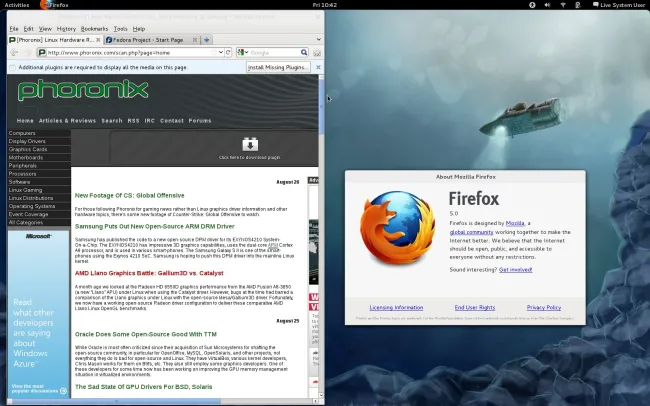Click the End User Rights link
The image size is (650, 406).
click(x=475, y=307)
